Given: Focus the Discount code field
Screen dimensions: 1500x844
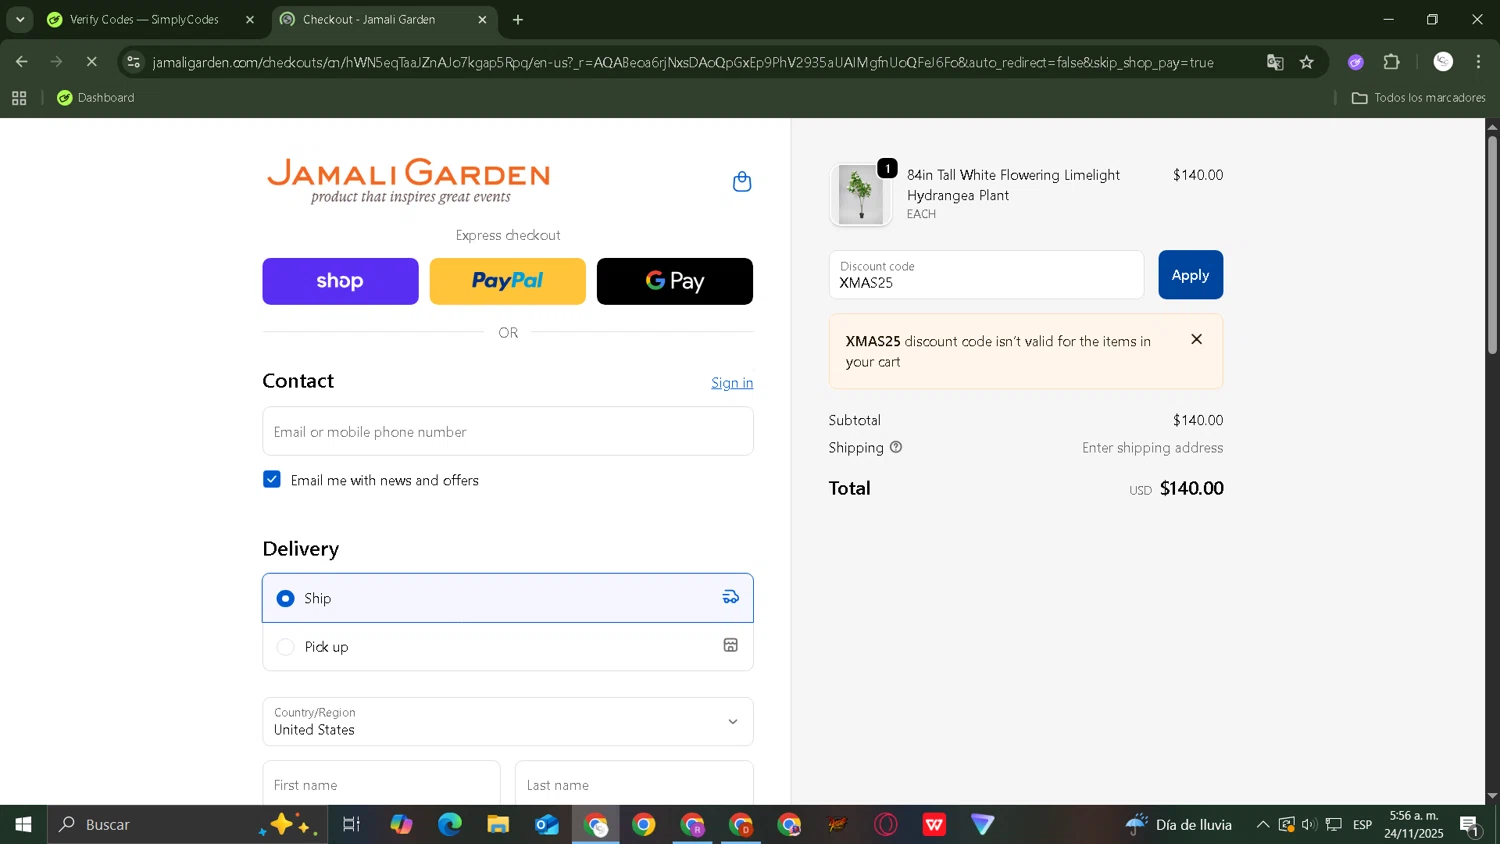Looking at the screenshot, I should 986,275.
